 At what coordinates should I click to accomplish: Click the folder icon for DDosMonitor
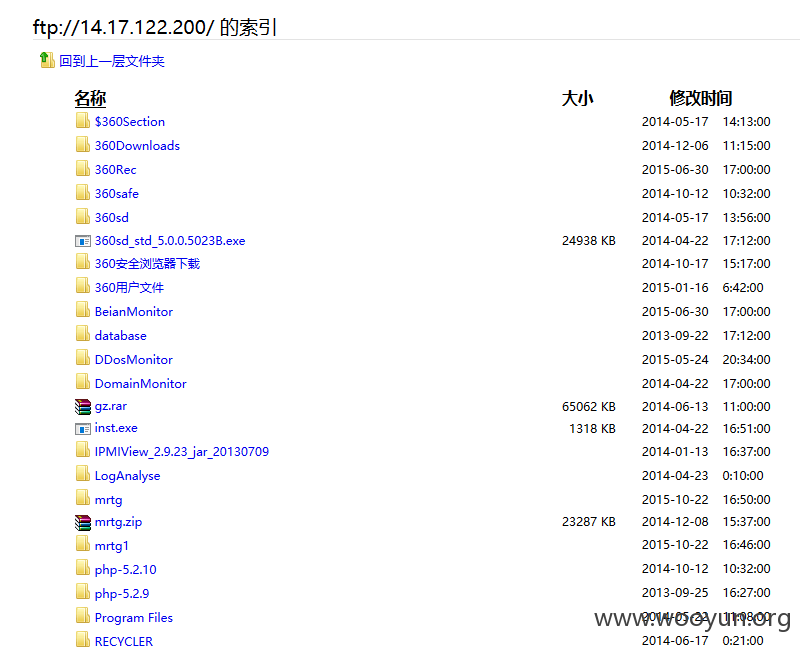[x=83, y=358]
